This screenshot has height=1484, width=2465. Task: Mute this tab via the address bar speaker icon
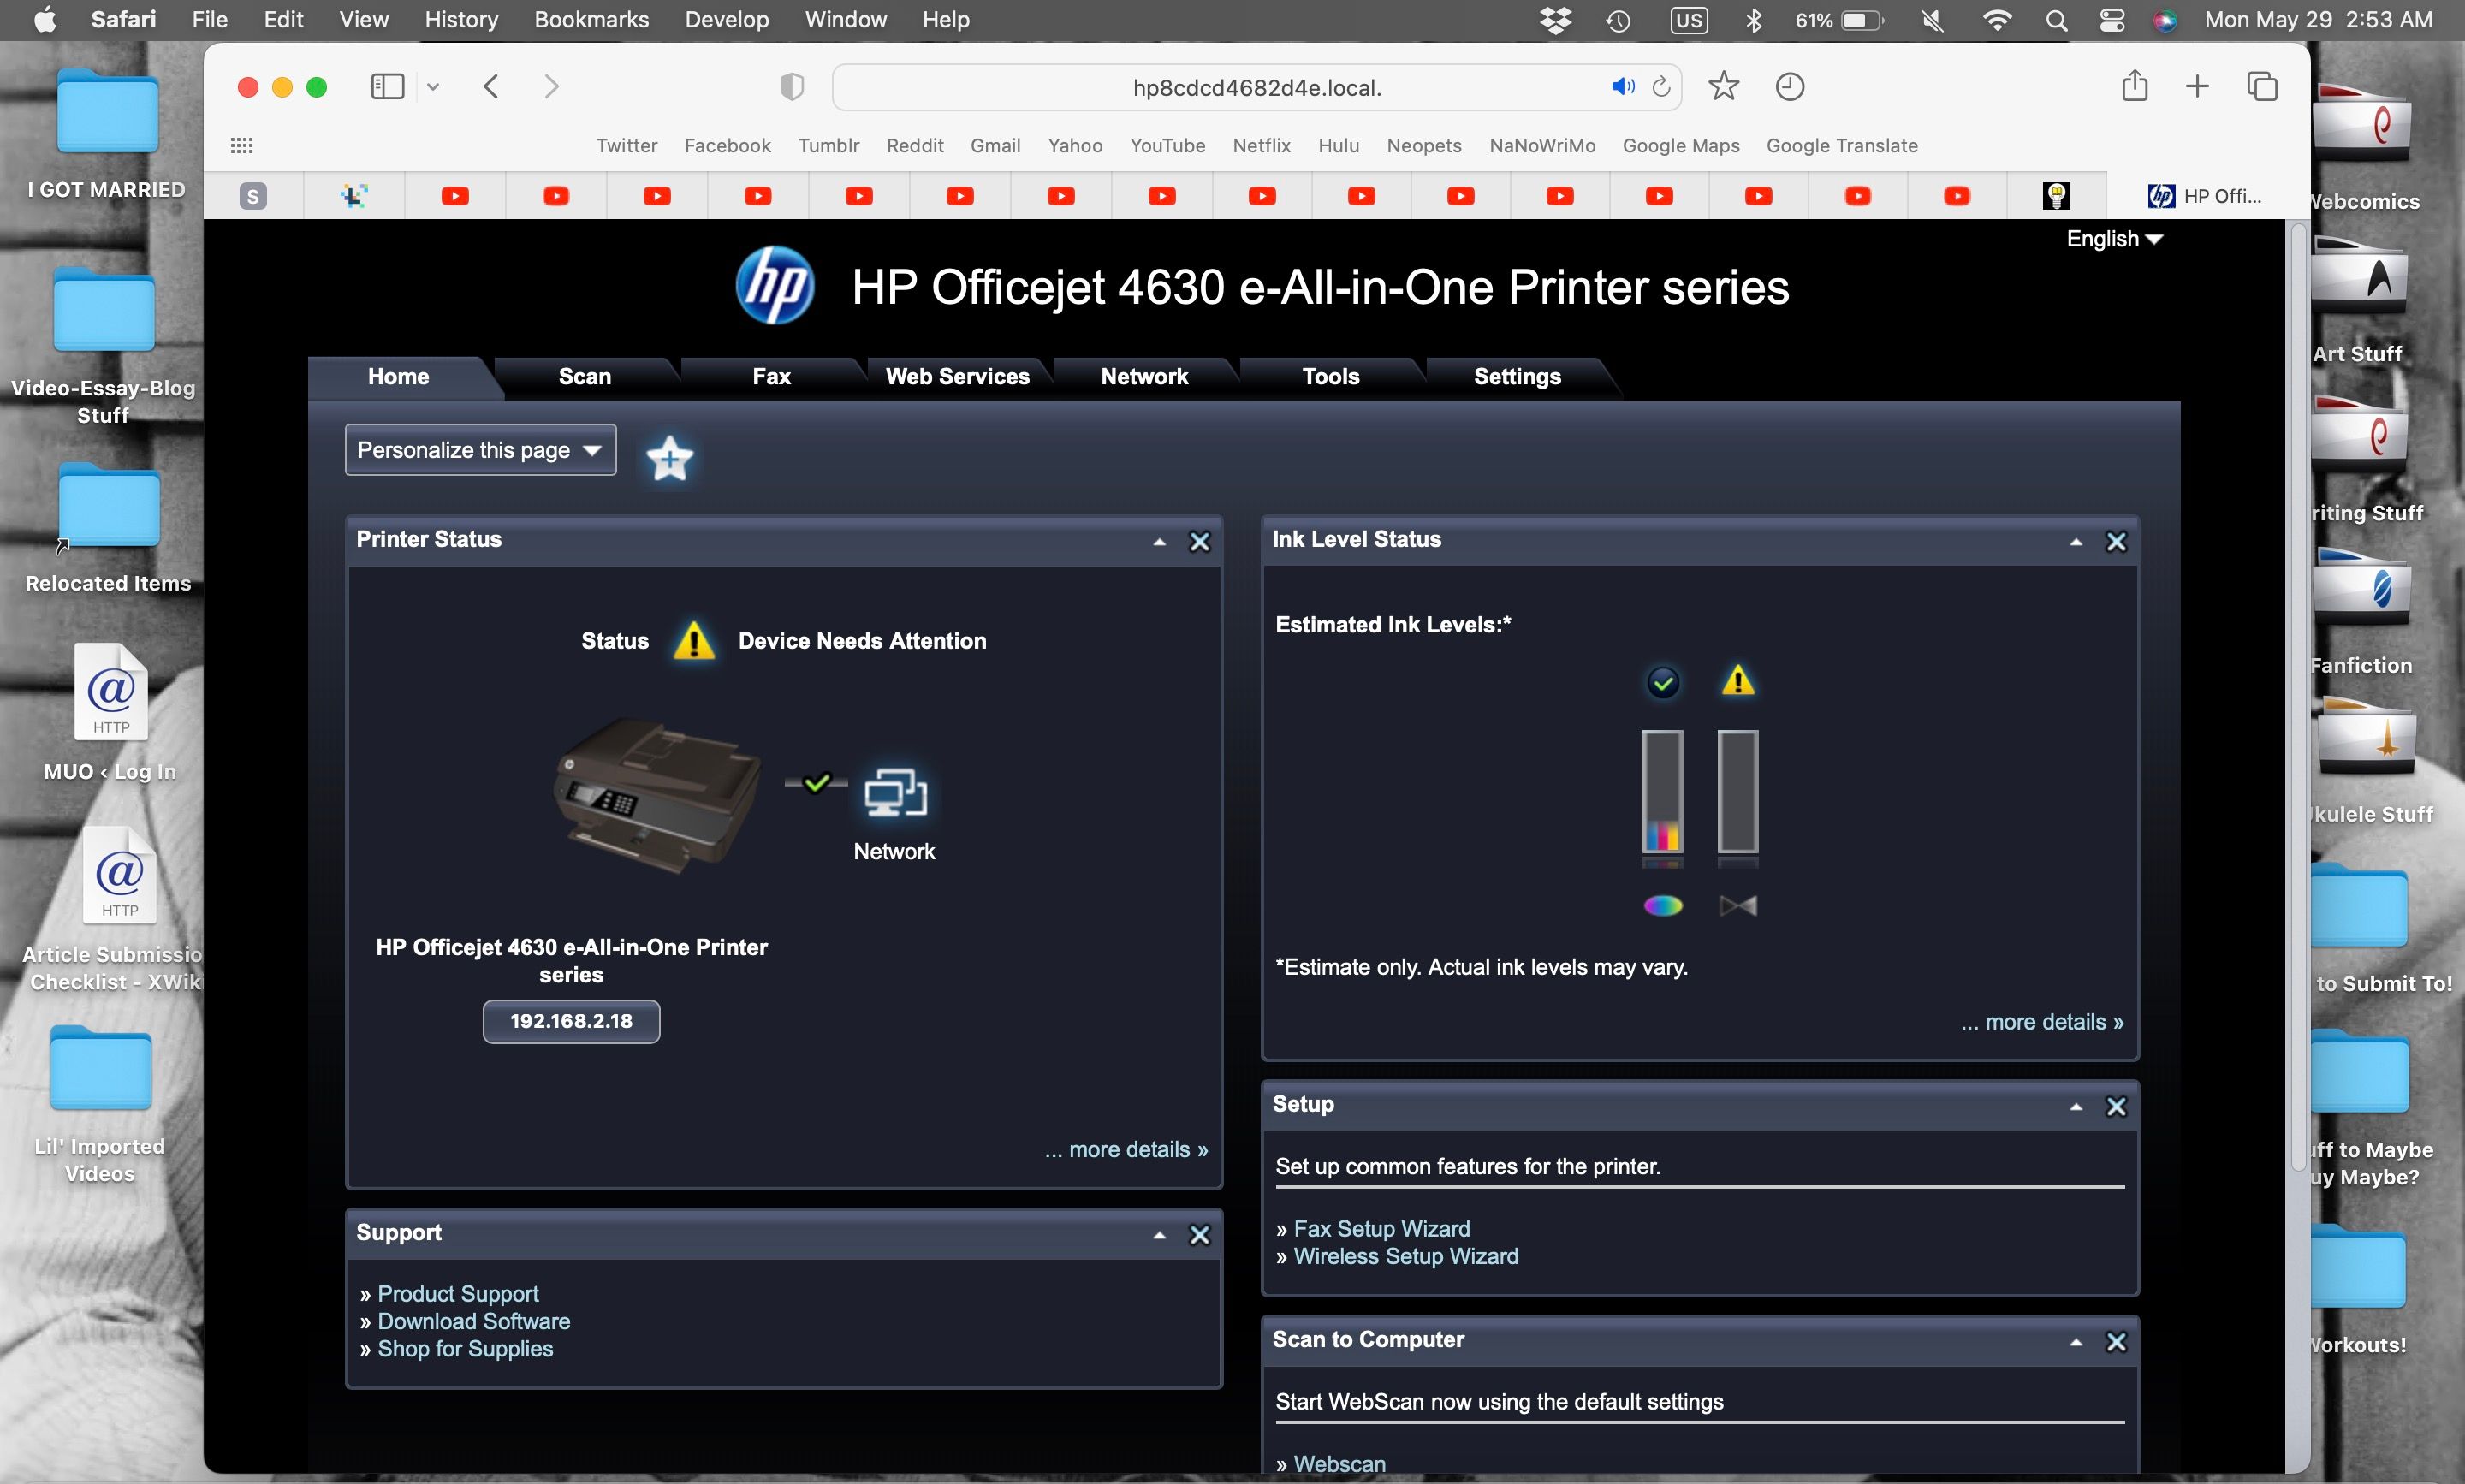pyautogui.click(x=1622, y=87)
